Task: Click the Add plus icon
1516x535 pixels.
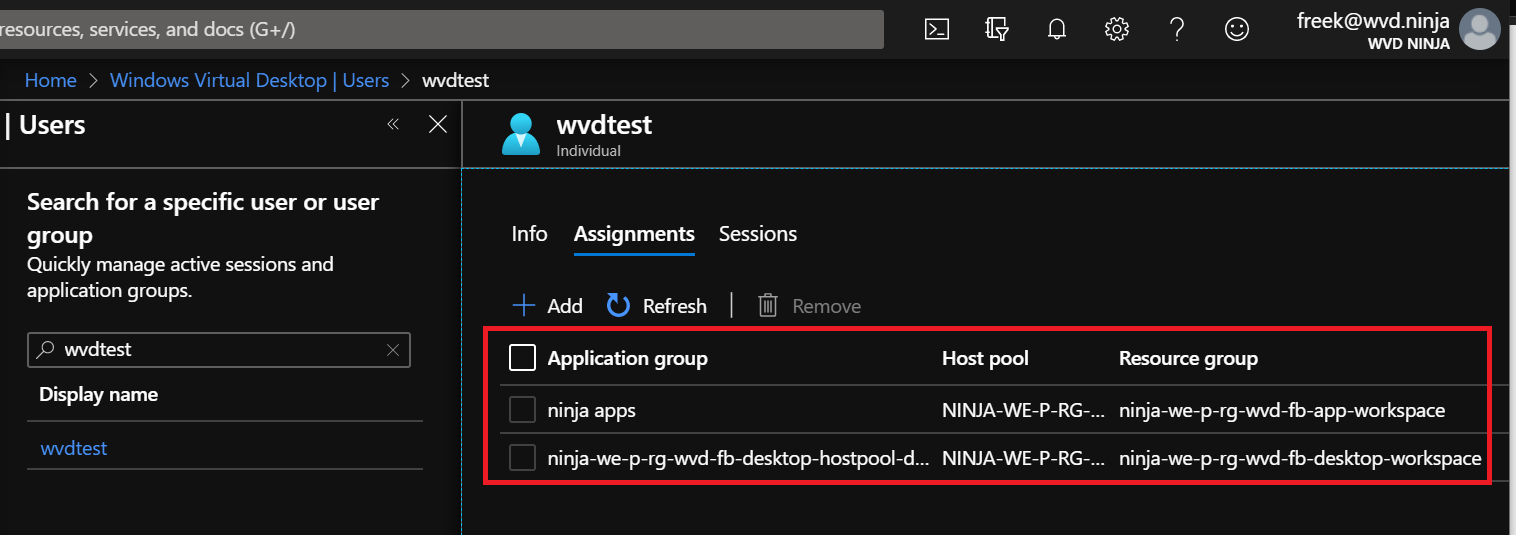Action: point(523,305)
